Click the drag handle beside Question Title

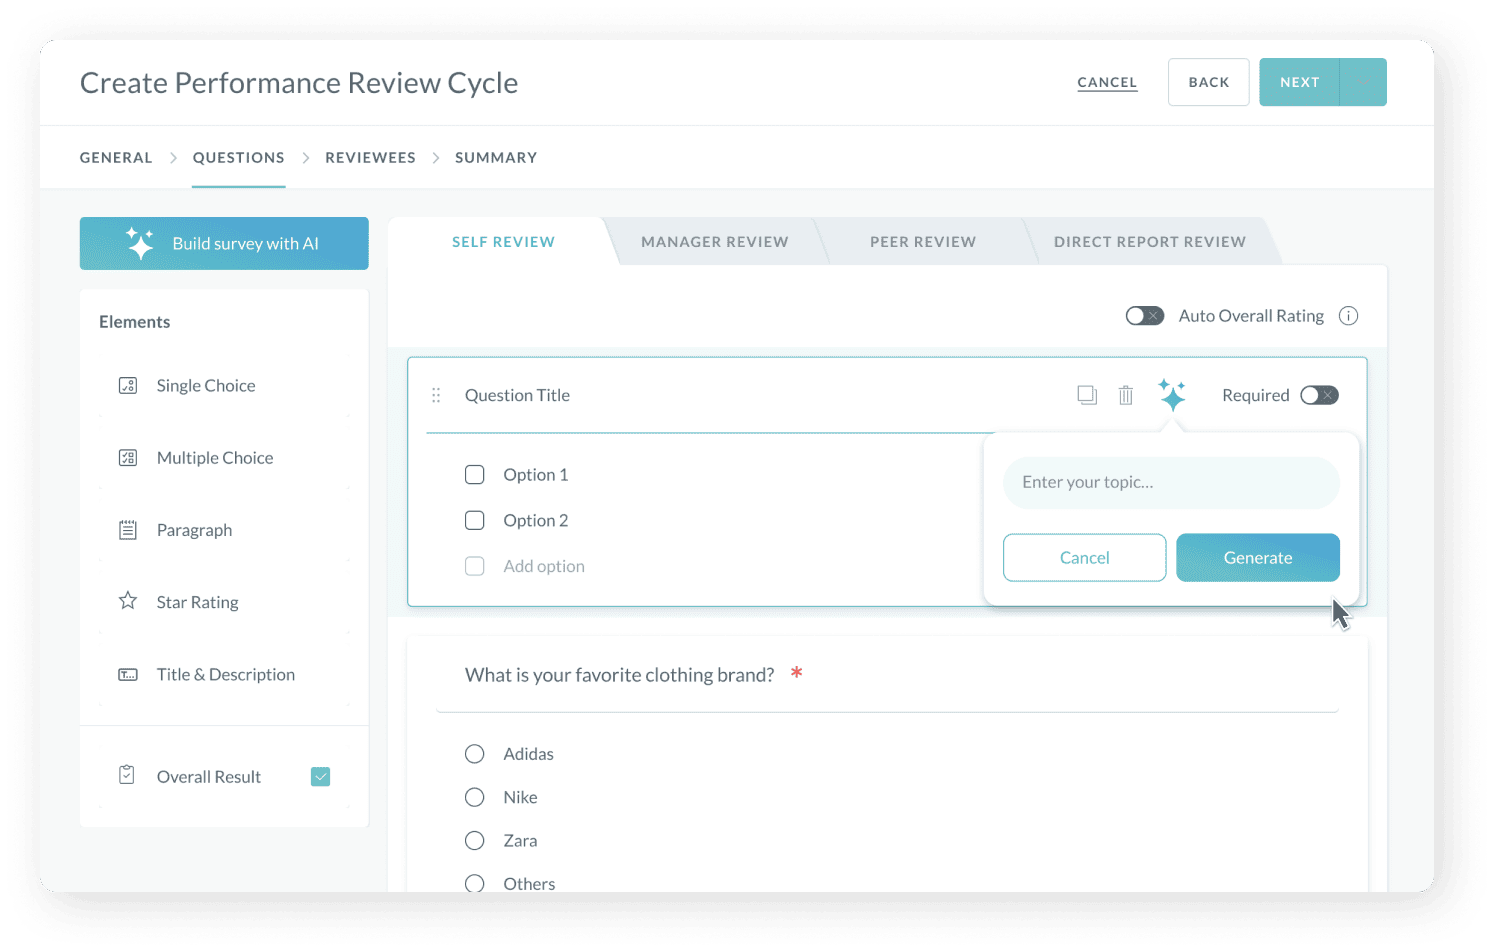tap(436, 395)
